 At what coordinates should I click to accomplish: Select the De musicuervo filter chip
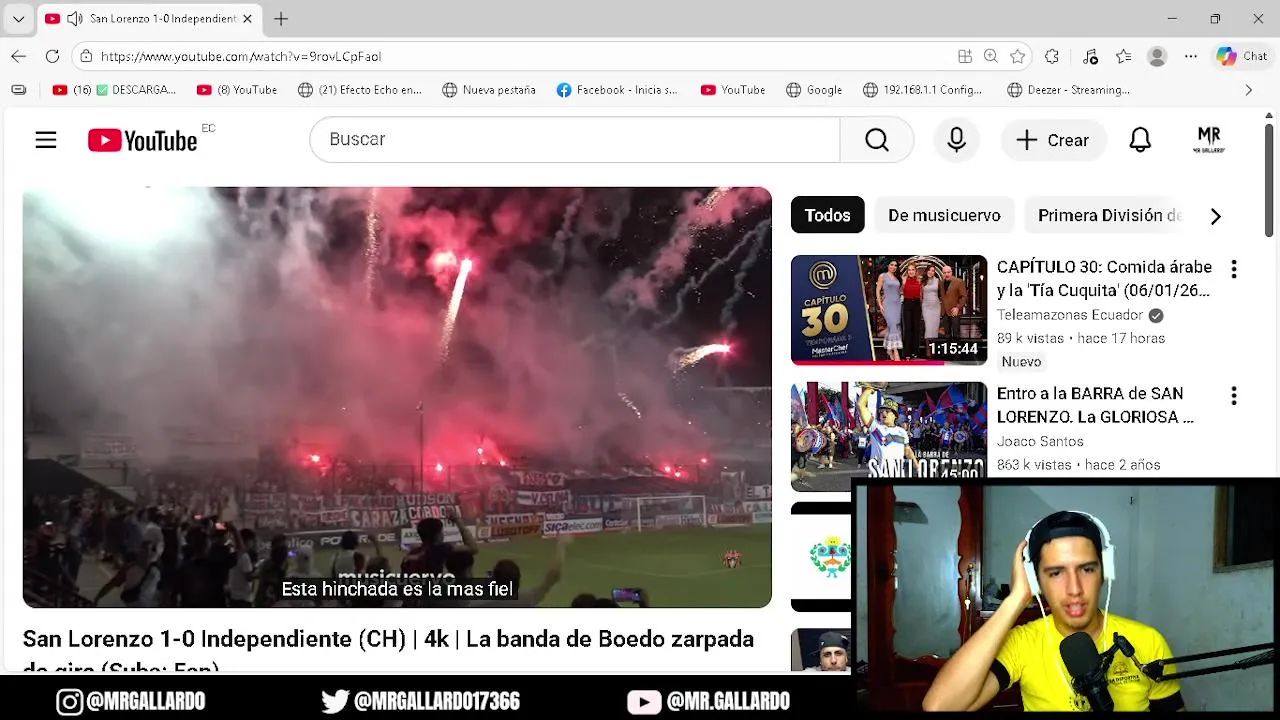(944, 215)
